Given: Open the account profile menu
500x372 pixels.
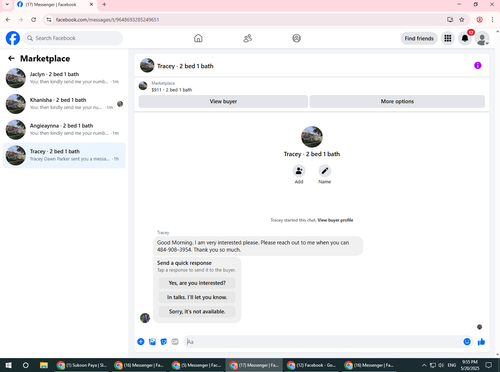Looking at the screenshot, I should pos(482,38).
